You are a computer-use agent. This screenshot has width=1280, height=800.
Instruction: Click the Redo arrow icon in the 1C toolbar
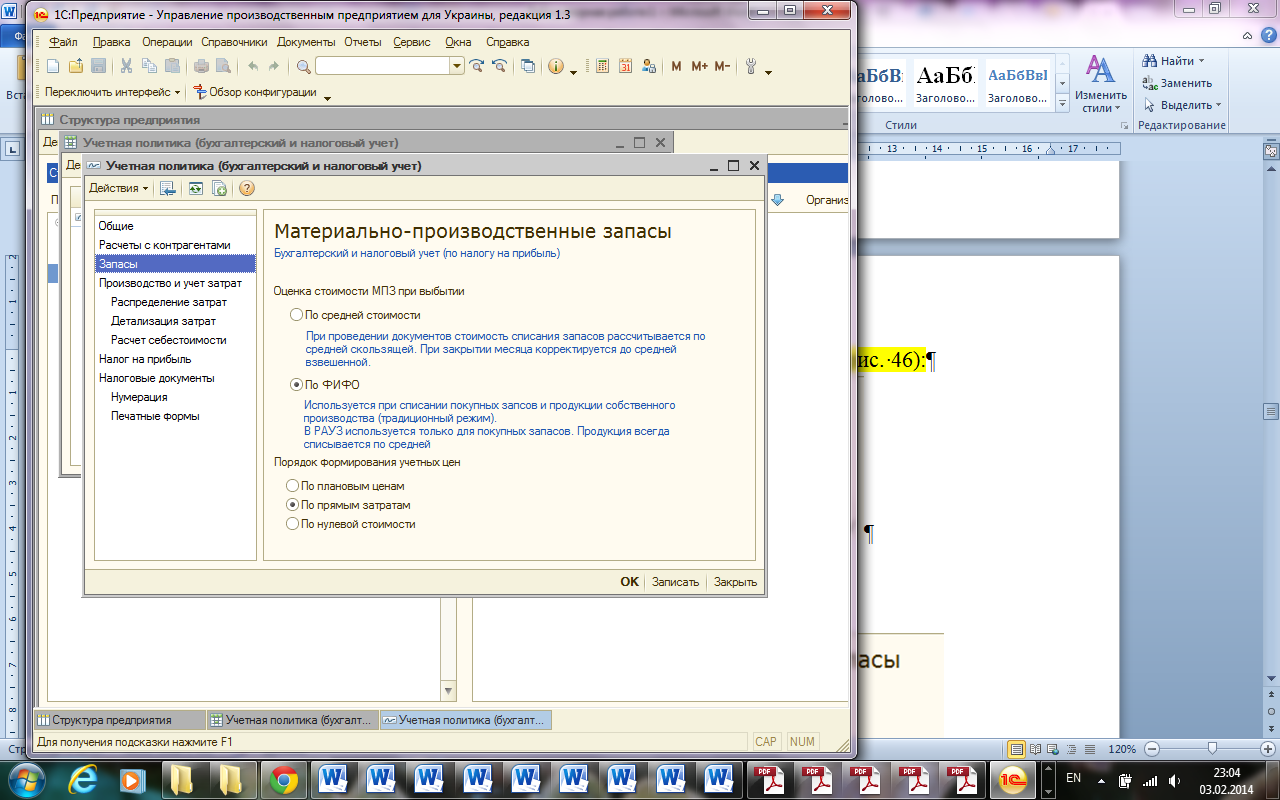[274, 66]
